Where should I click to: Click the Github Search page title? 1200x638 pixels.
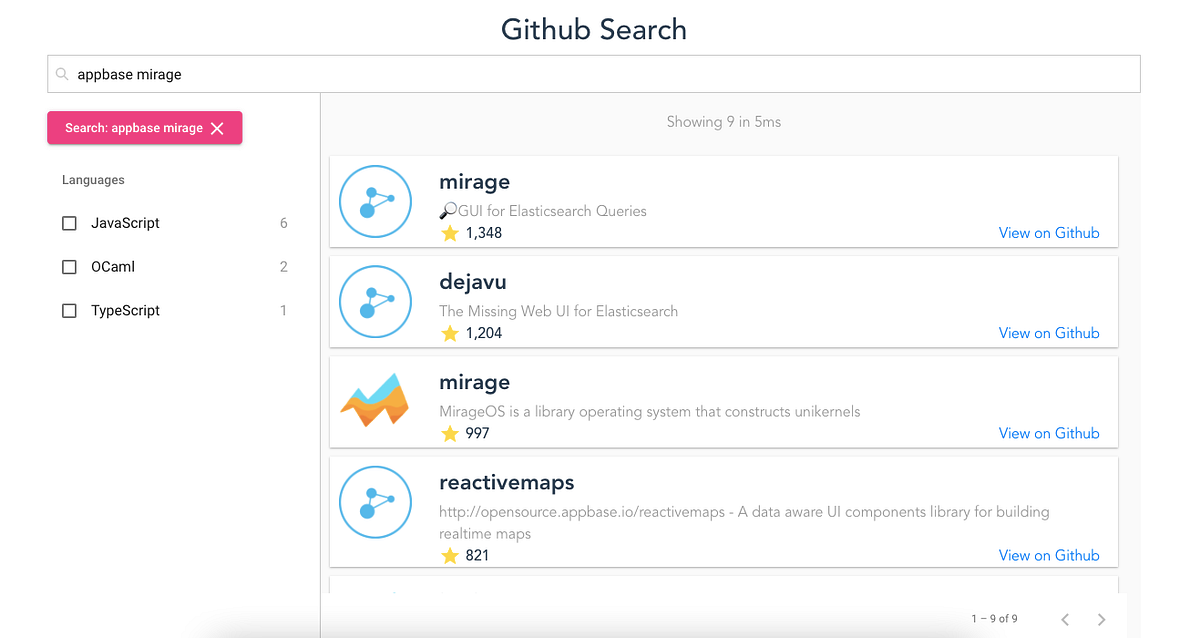pos(593,29)
